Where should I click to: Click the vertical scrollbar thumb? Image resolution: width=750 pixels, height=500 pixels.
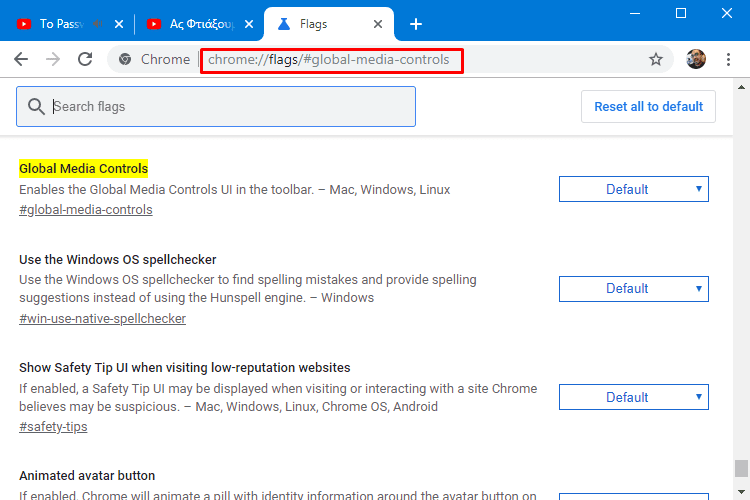tap(740, 468)
